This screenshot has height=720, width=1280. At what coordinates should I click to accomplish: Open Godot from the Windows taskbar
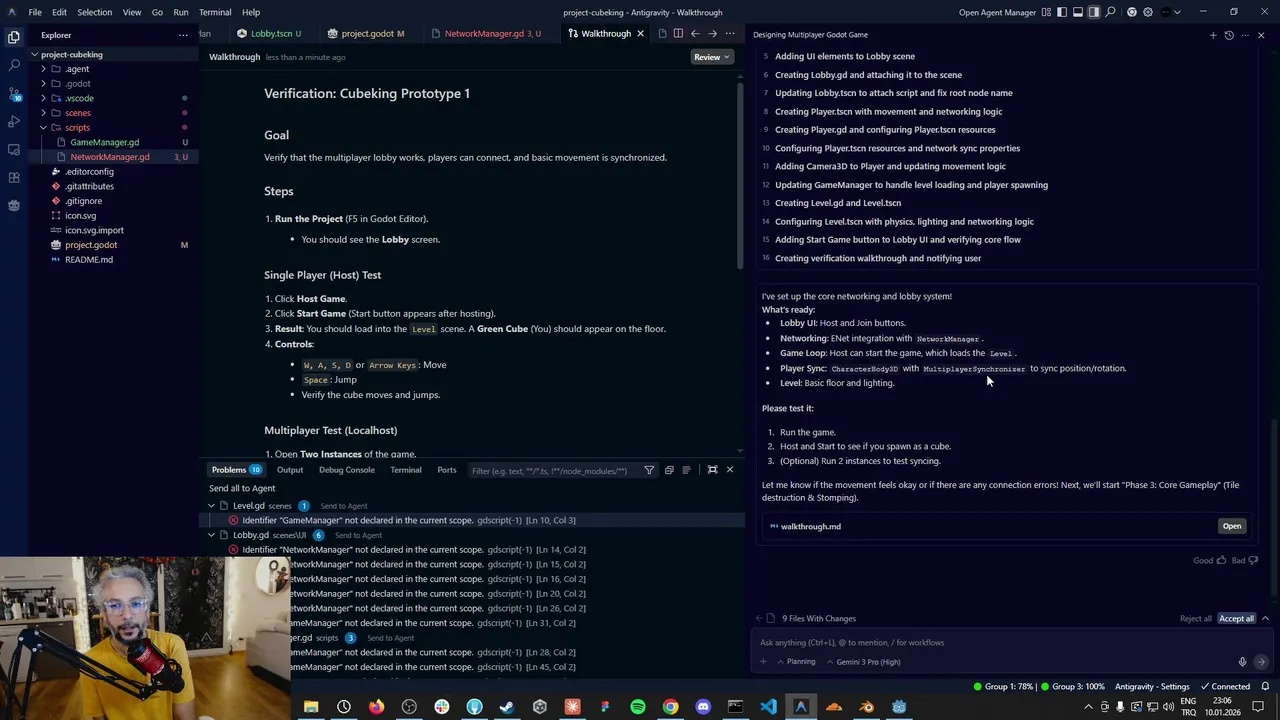tap(899, 707)
